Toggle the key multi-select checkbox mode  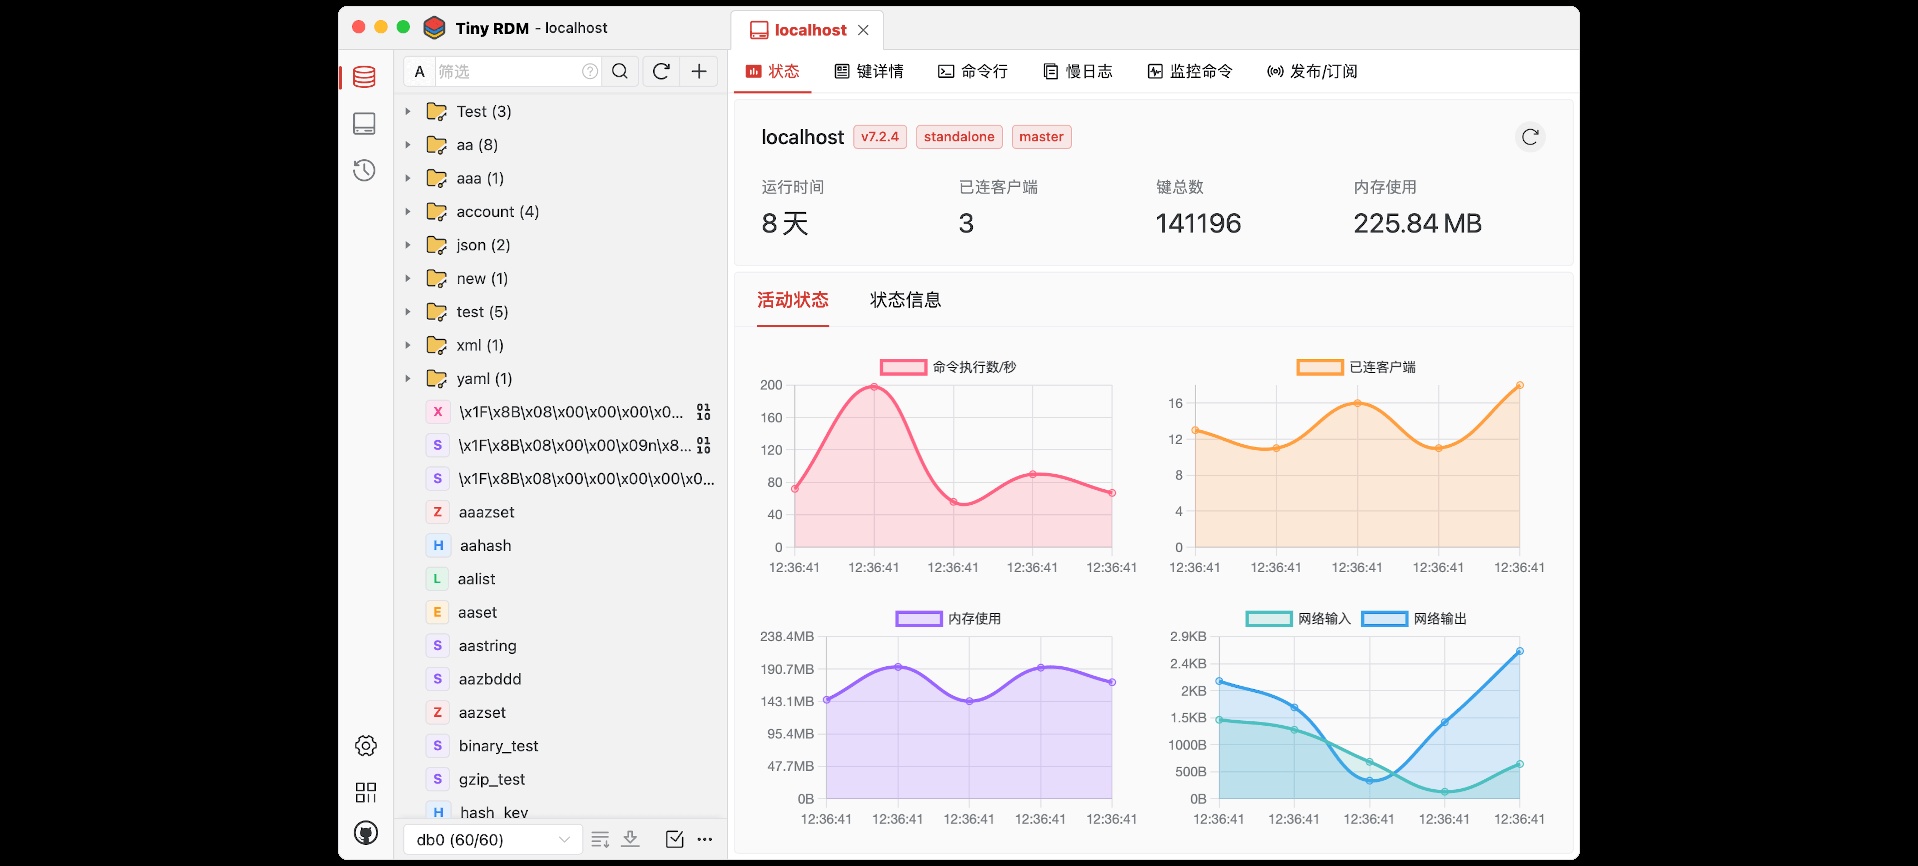tap(675, 839)
